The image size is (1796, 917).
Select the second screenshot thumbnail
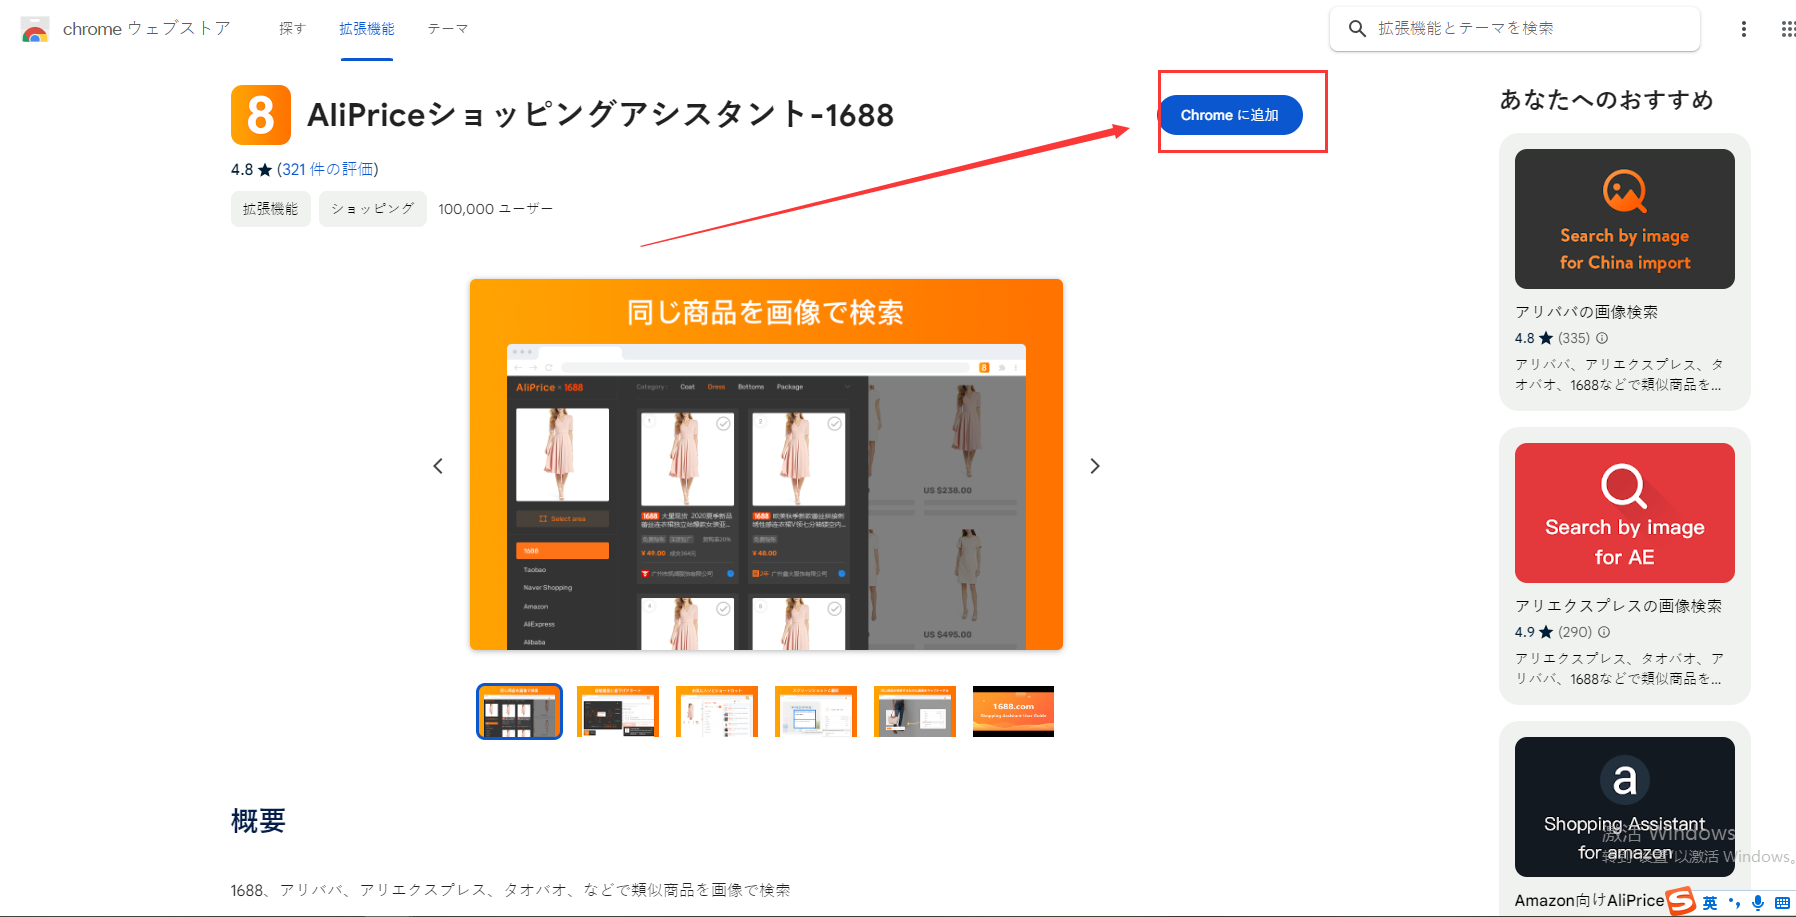click(x=618, y=712)
